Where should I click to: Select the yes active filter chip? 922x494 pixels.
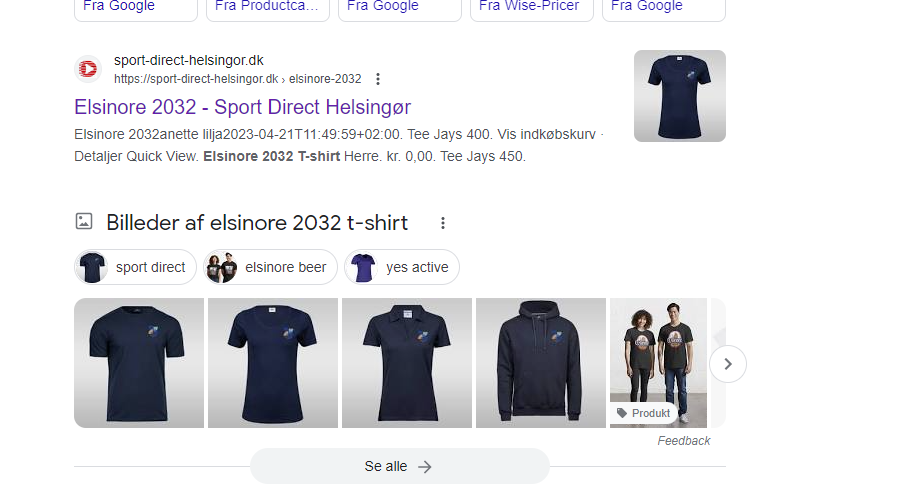tap(402, 267)
